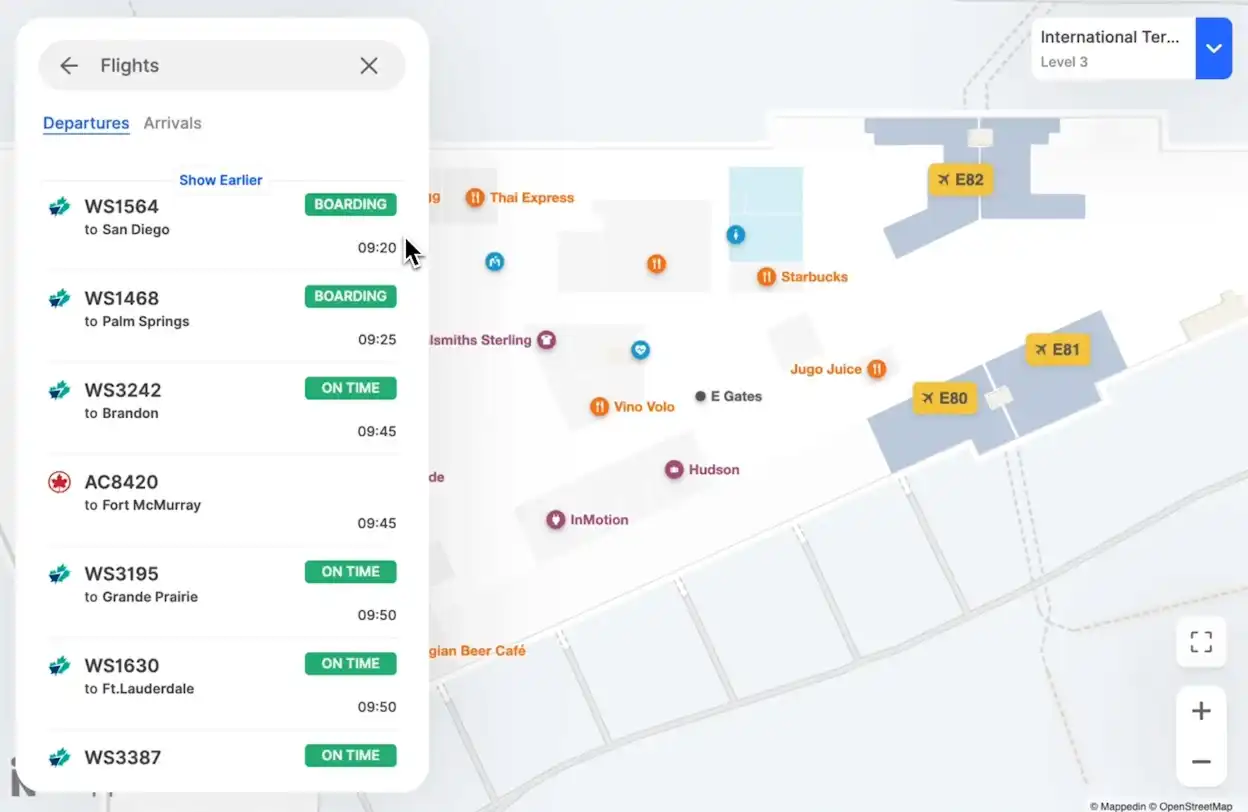The height and width of the screenshot is (812, 1248).
Task: Click the unlabeled orange restaurant icon left of Starbucks
Action: (656, 264)
